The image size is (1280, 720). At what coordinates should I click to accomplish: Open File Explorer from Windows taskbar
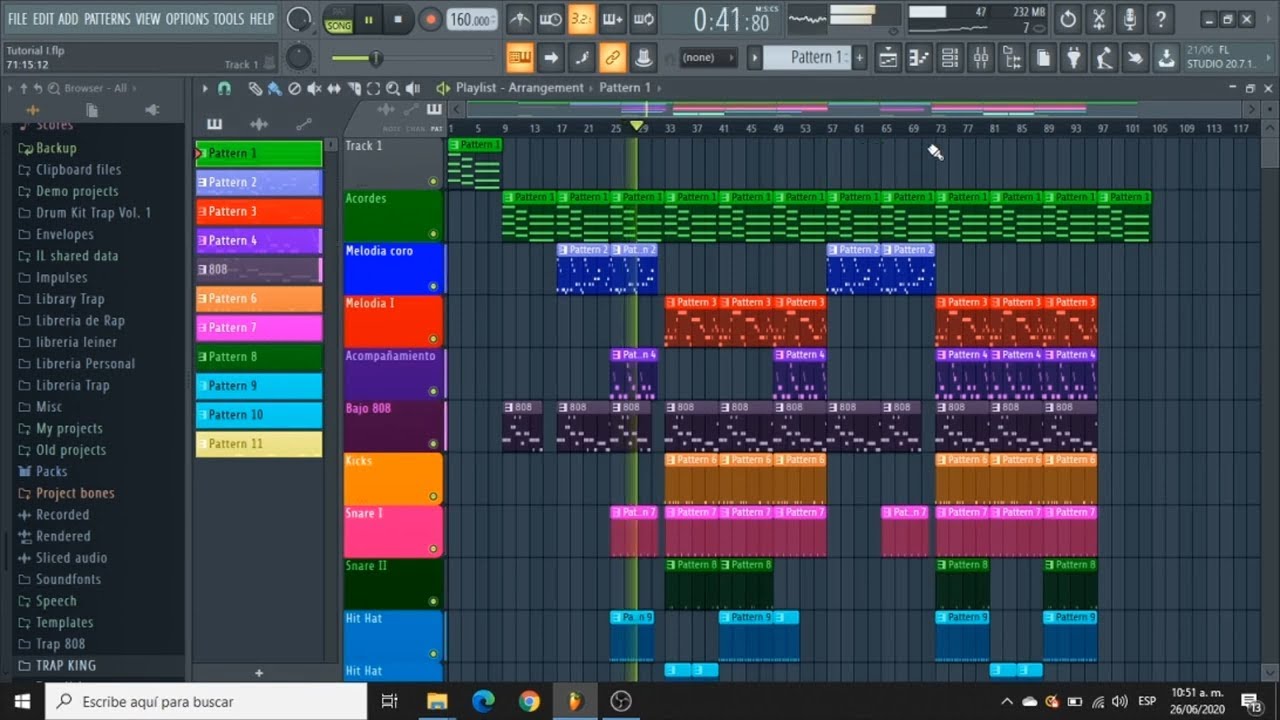(x=437, y=701)
